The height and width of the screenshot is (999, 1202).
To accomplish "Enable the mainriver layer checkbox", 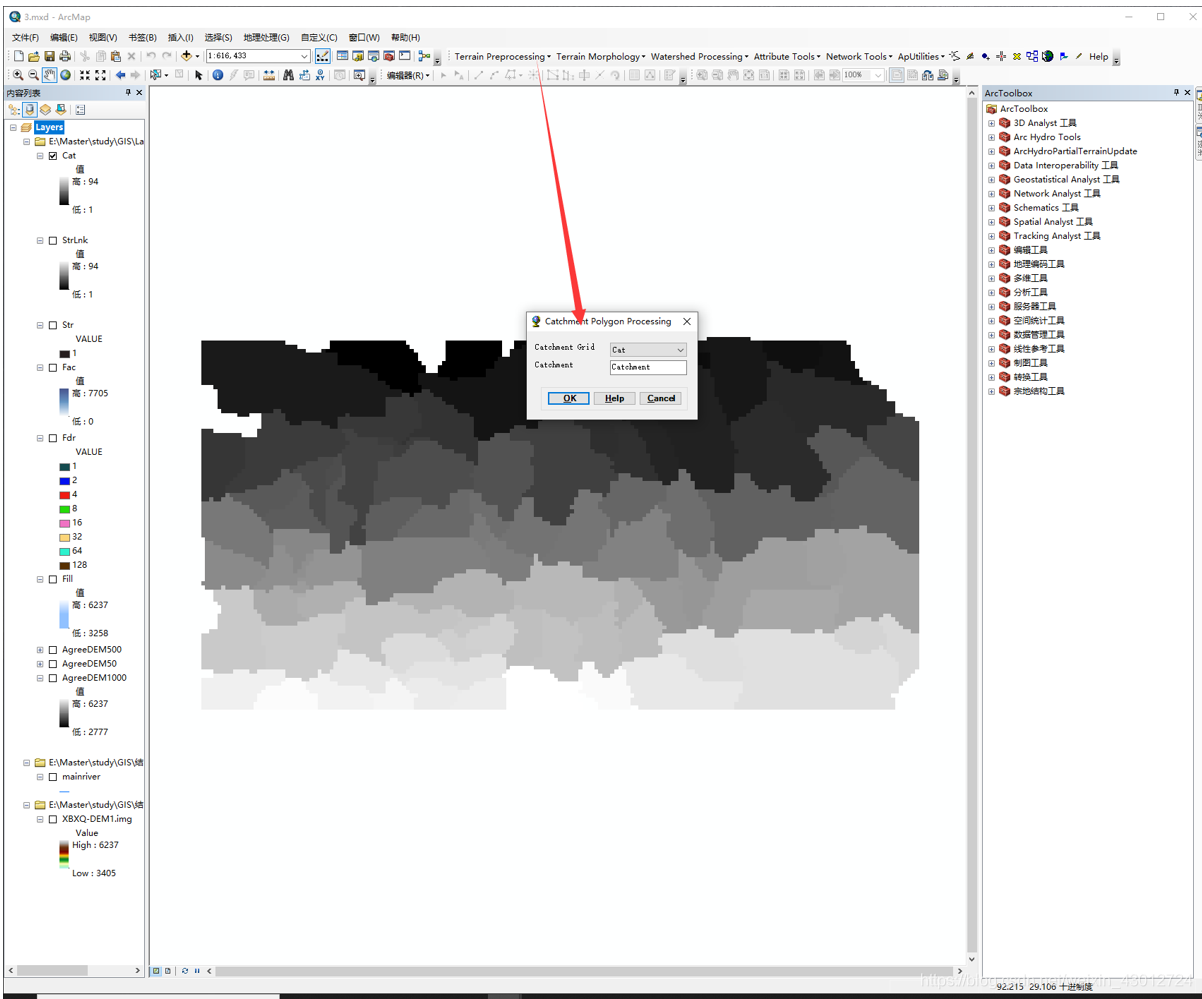I will coord(53,777).
